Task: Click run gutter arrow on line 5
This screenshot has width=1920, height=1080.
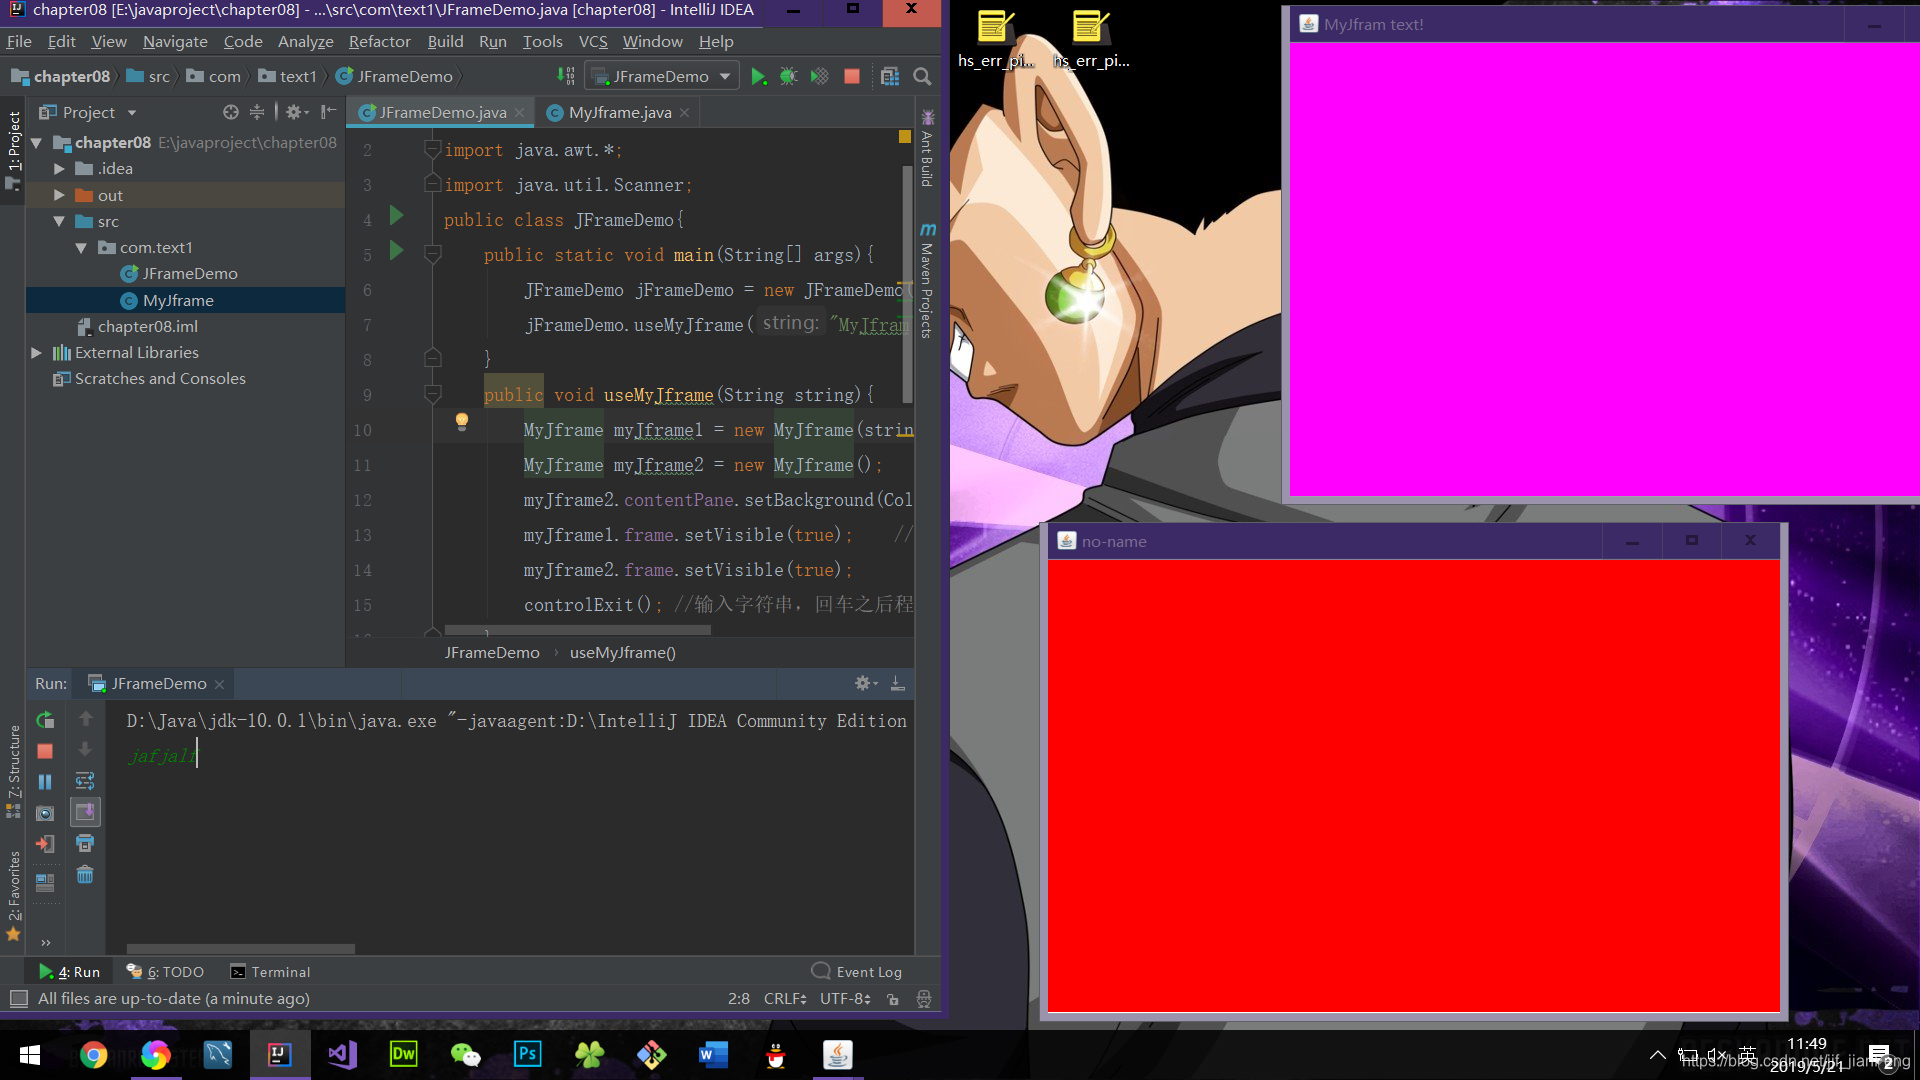Action: [396, 251]
